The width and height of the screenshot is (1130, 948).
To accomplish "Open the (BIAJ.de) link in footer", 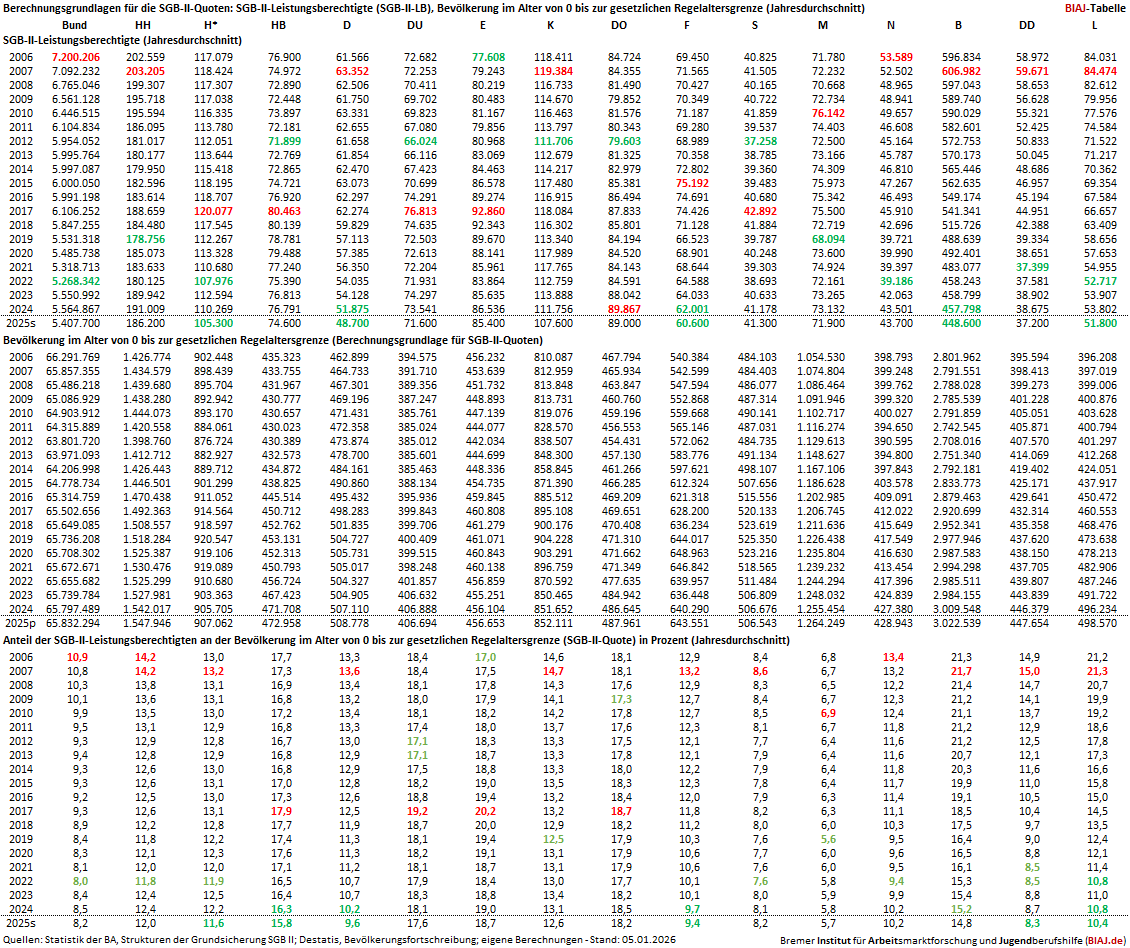I will [x=1104, y=941].
